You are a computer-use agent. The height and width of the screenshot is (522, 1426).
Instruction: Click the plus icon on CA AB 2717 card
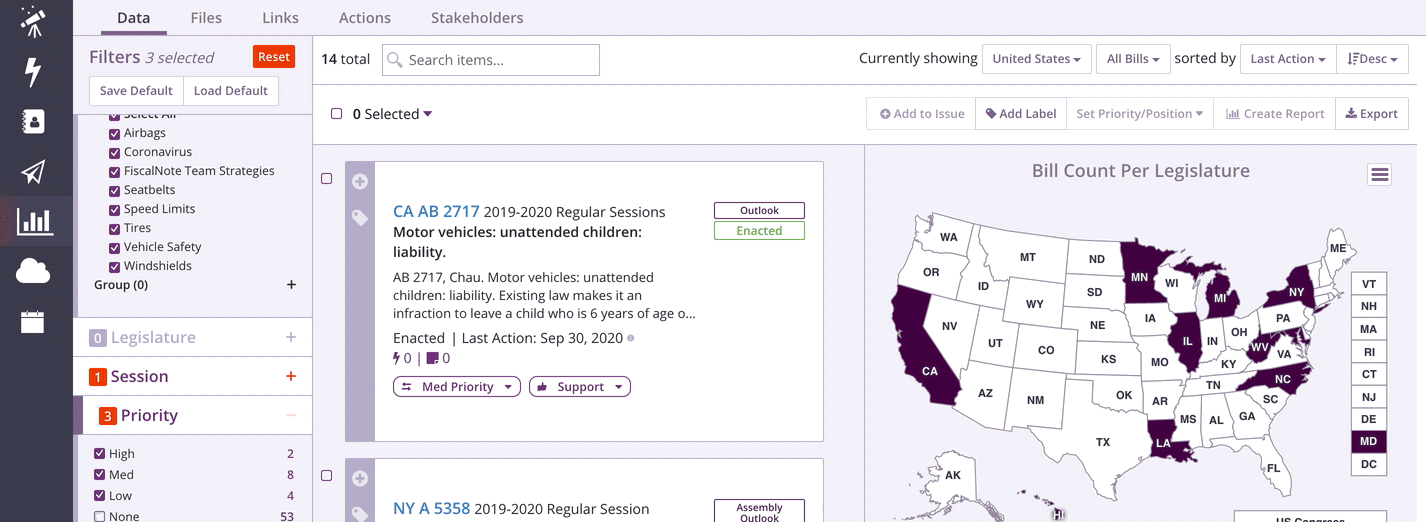(x=360, y=181)
